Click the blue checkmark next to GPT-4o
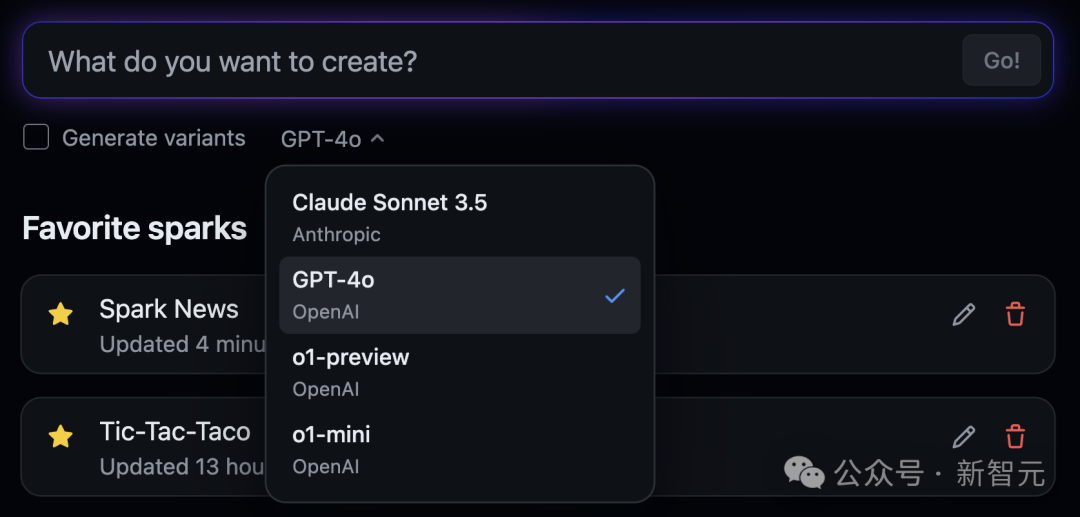The height and width of the screenshot is (517, 1080). coord(614,295)
